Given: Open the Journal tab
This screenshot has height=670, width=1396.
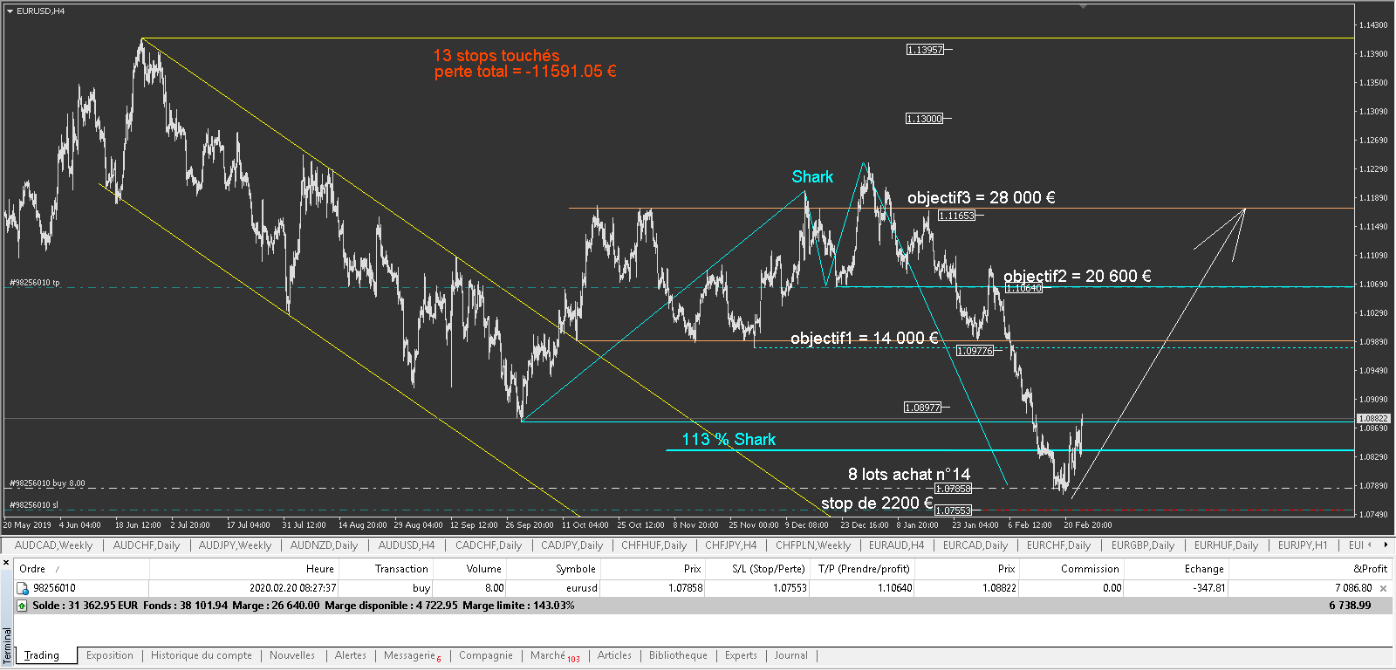Looking at the screenshot, I should [790, 656].
